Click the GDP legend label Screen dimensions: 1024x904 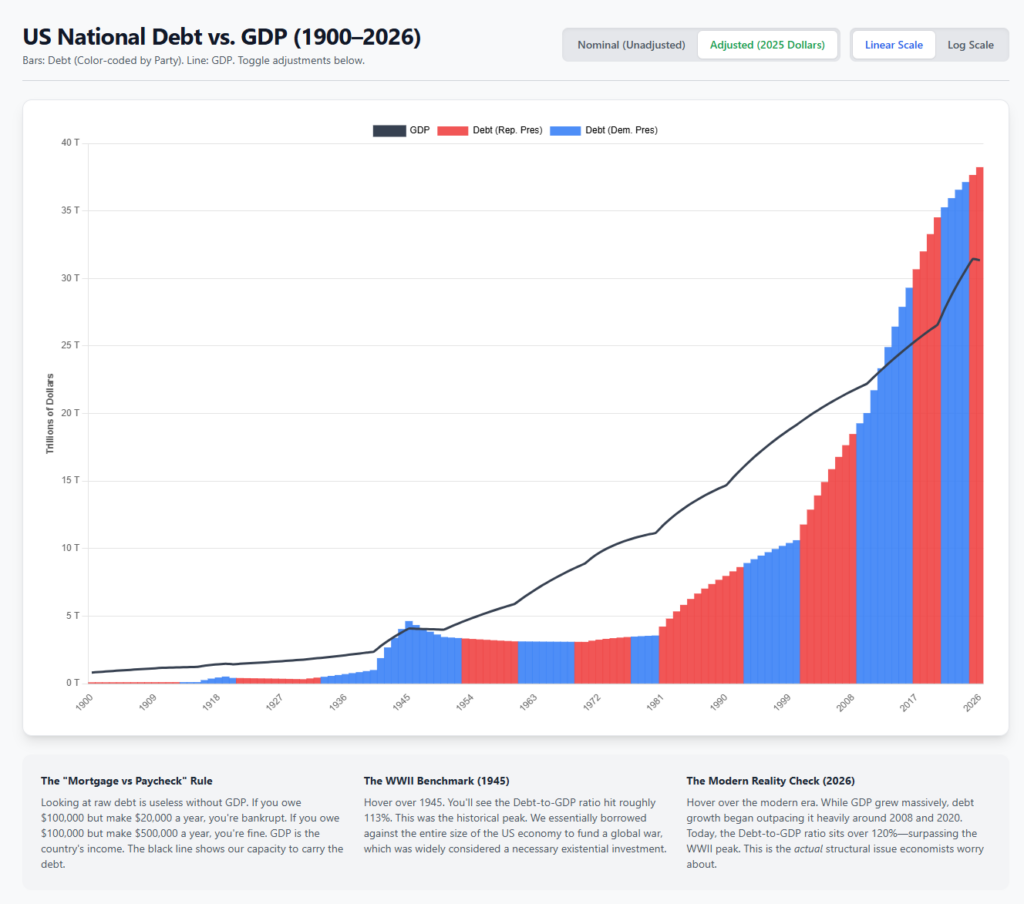[x=419, y=131]
